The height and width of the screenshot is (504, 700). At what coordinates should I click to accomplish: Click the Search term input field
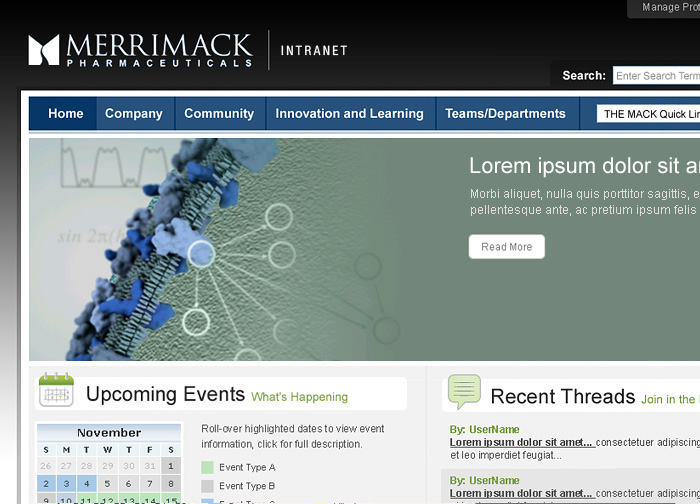656,75
